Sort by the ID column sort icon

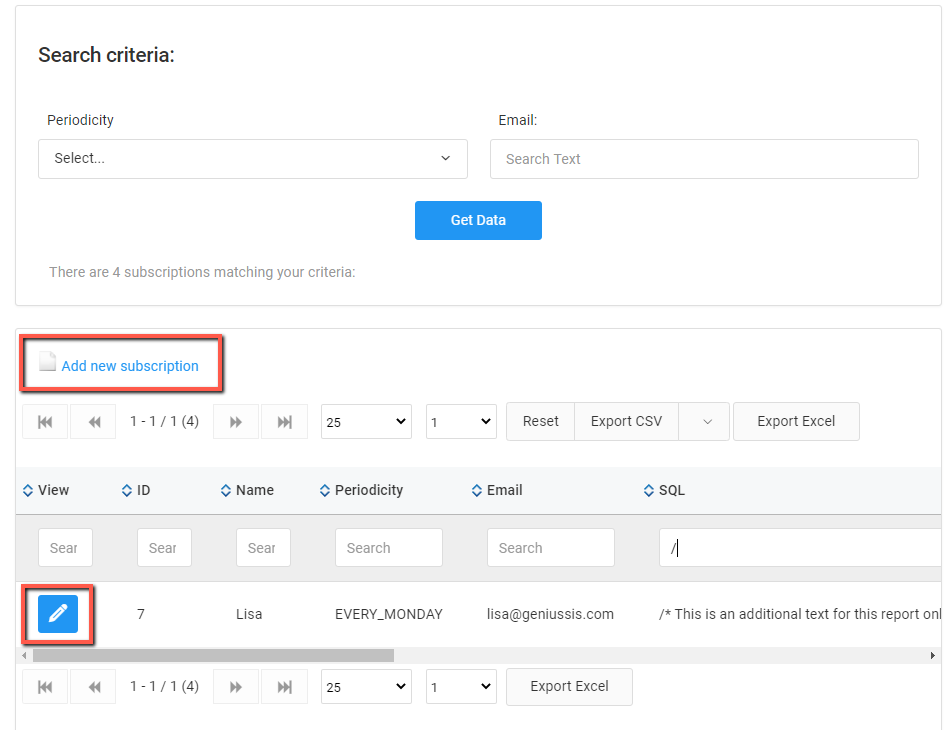point(127,490)
